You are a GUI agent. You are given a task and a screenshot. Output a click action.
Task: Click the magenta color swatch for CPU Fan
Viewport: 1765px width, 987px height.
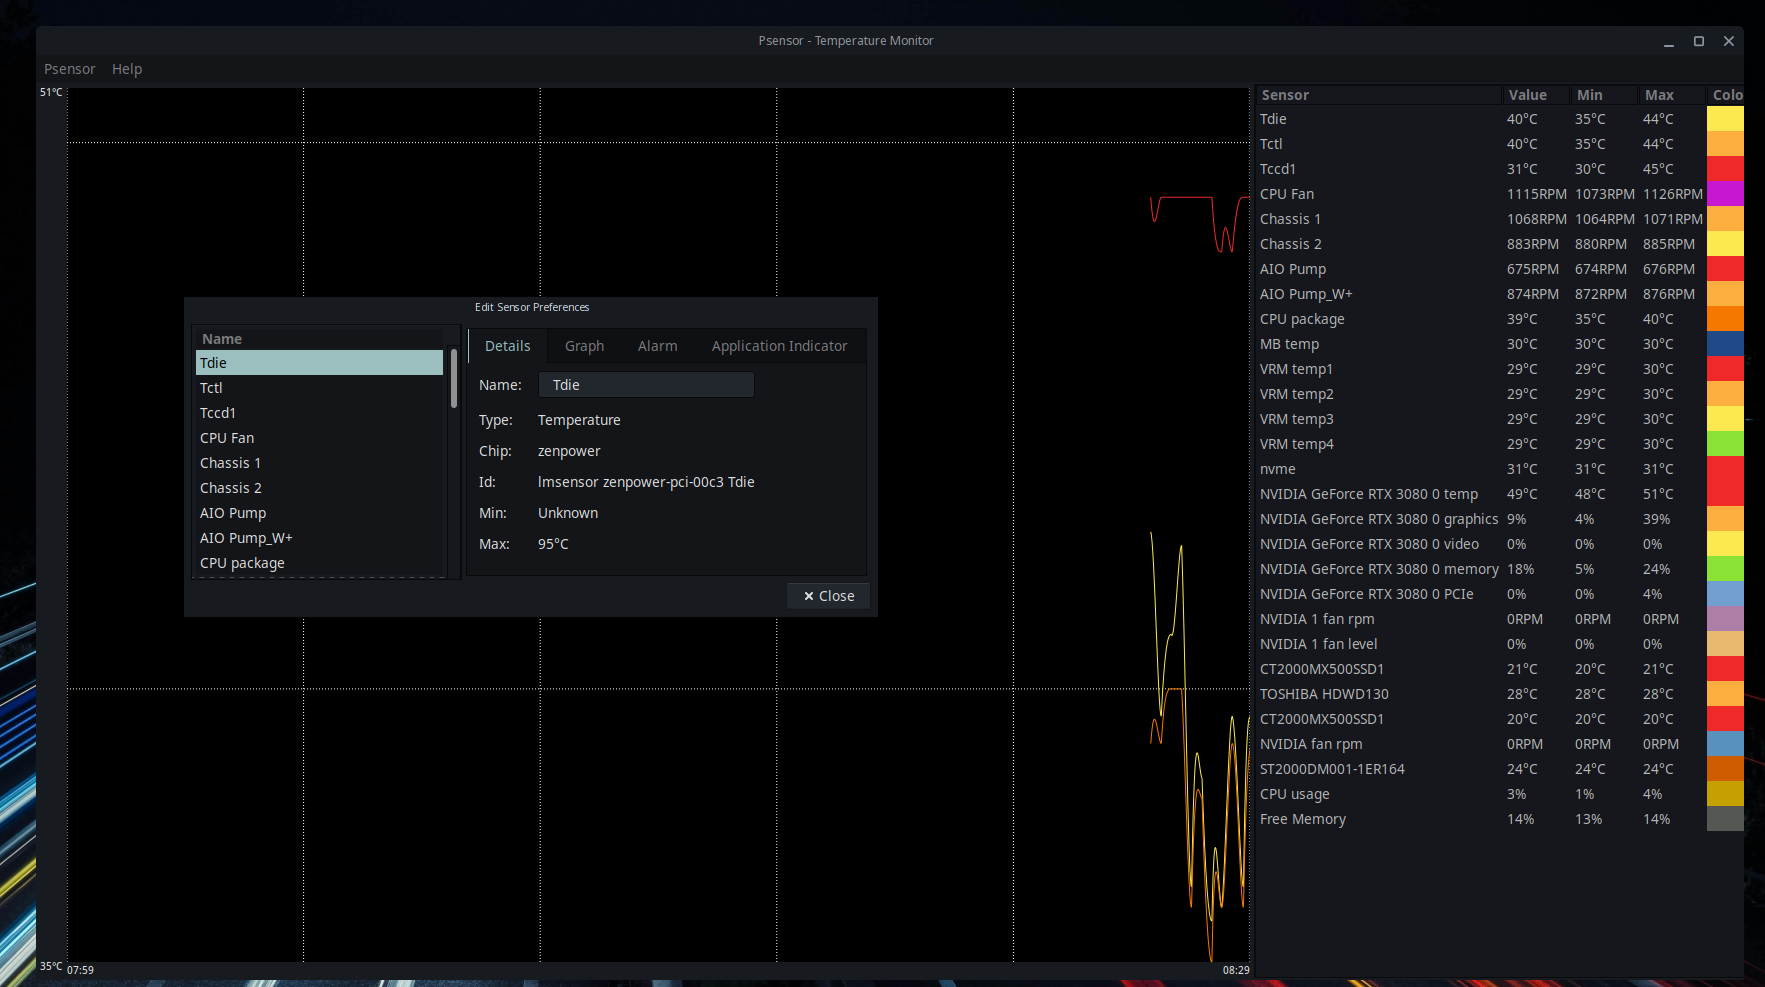coord(1725,194)
